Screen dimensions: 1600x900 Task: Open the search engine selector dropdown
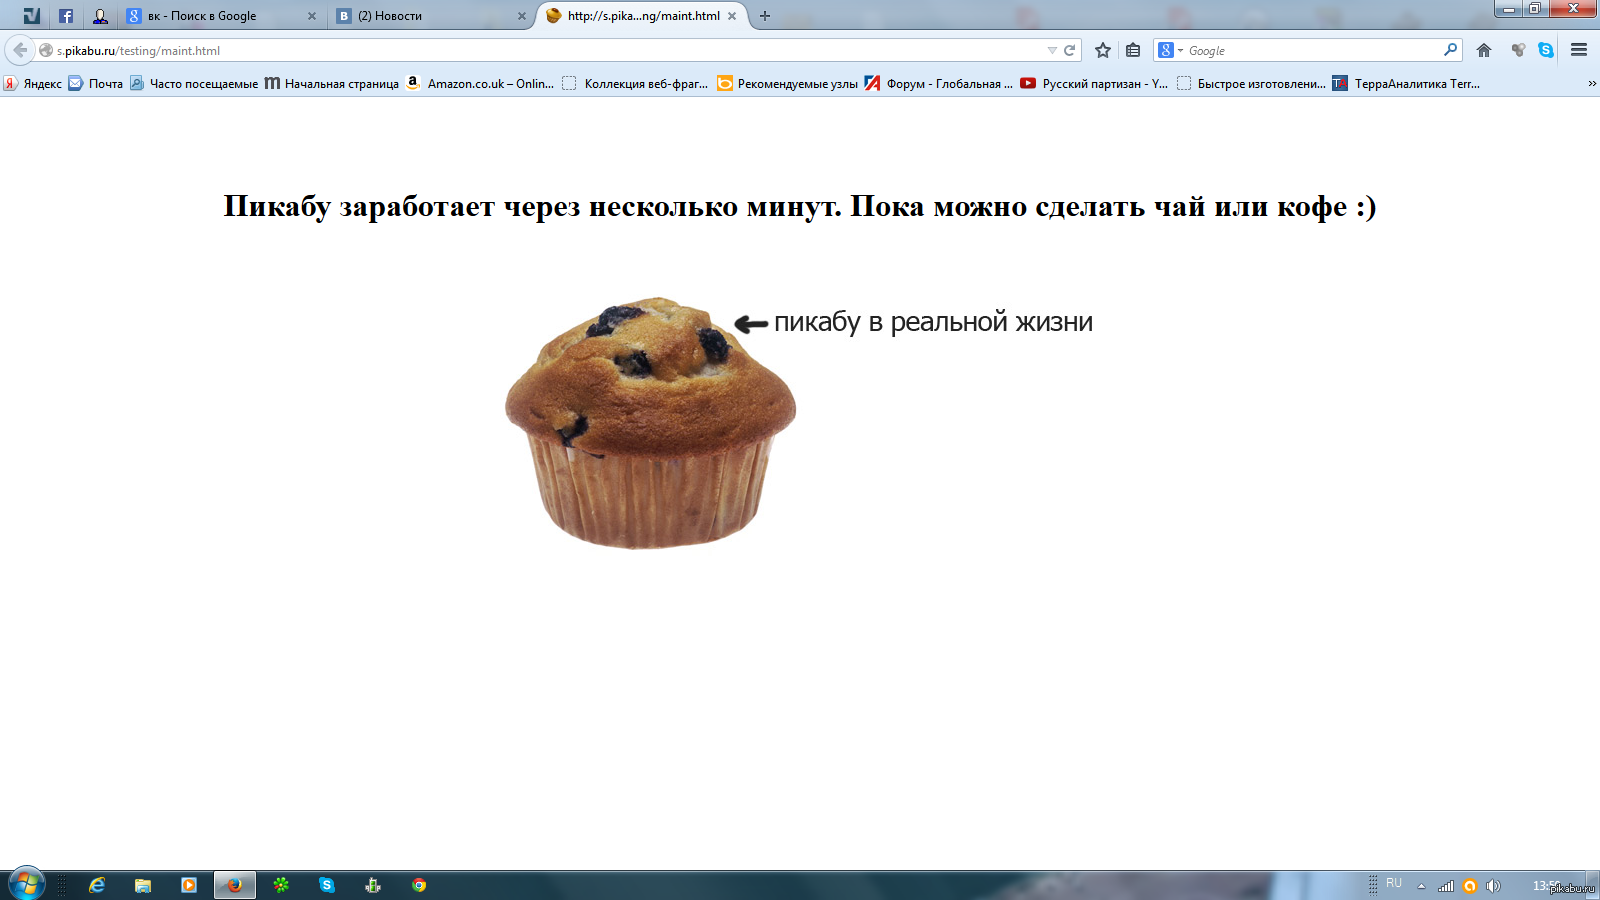click(1170, 50)
